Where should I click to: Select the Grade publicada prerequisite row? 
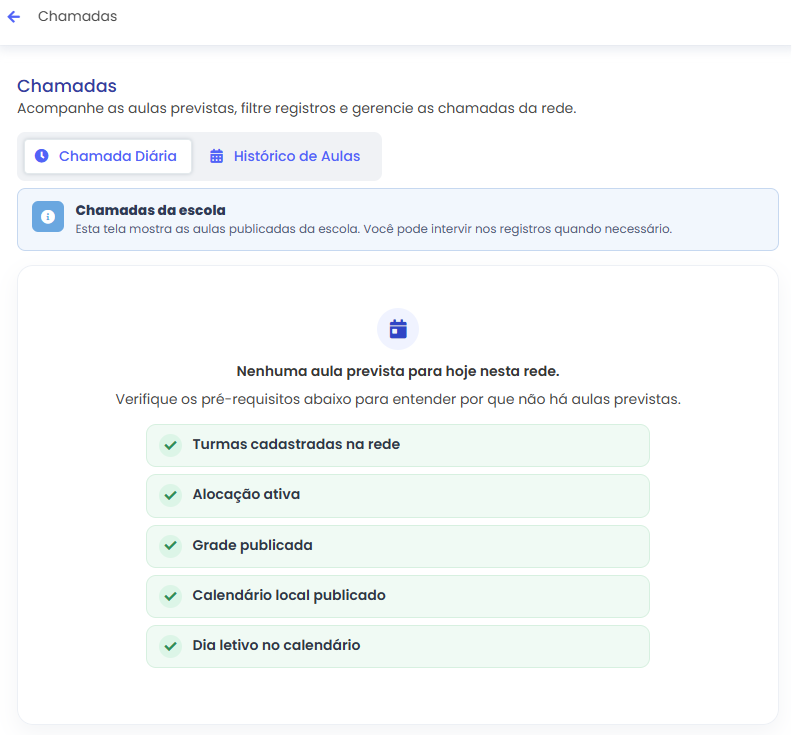(x=398, y=546)
